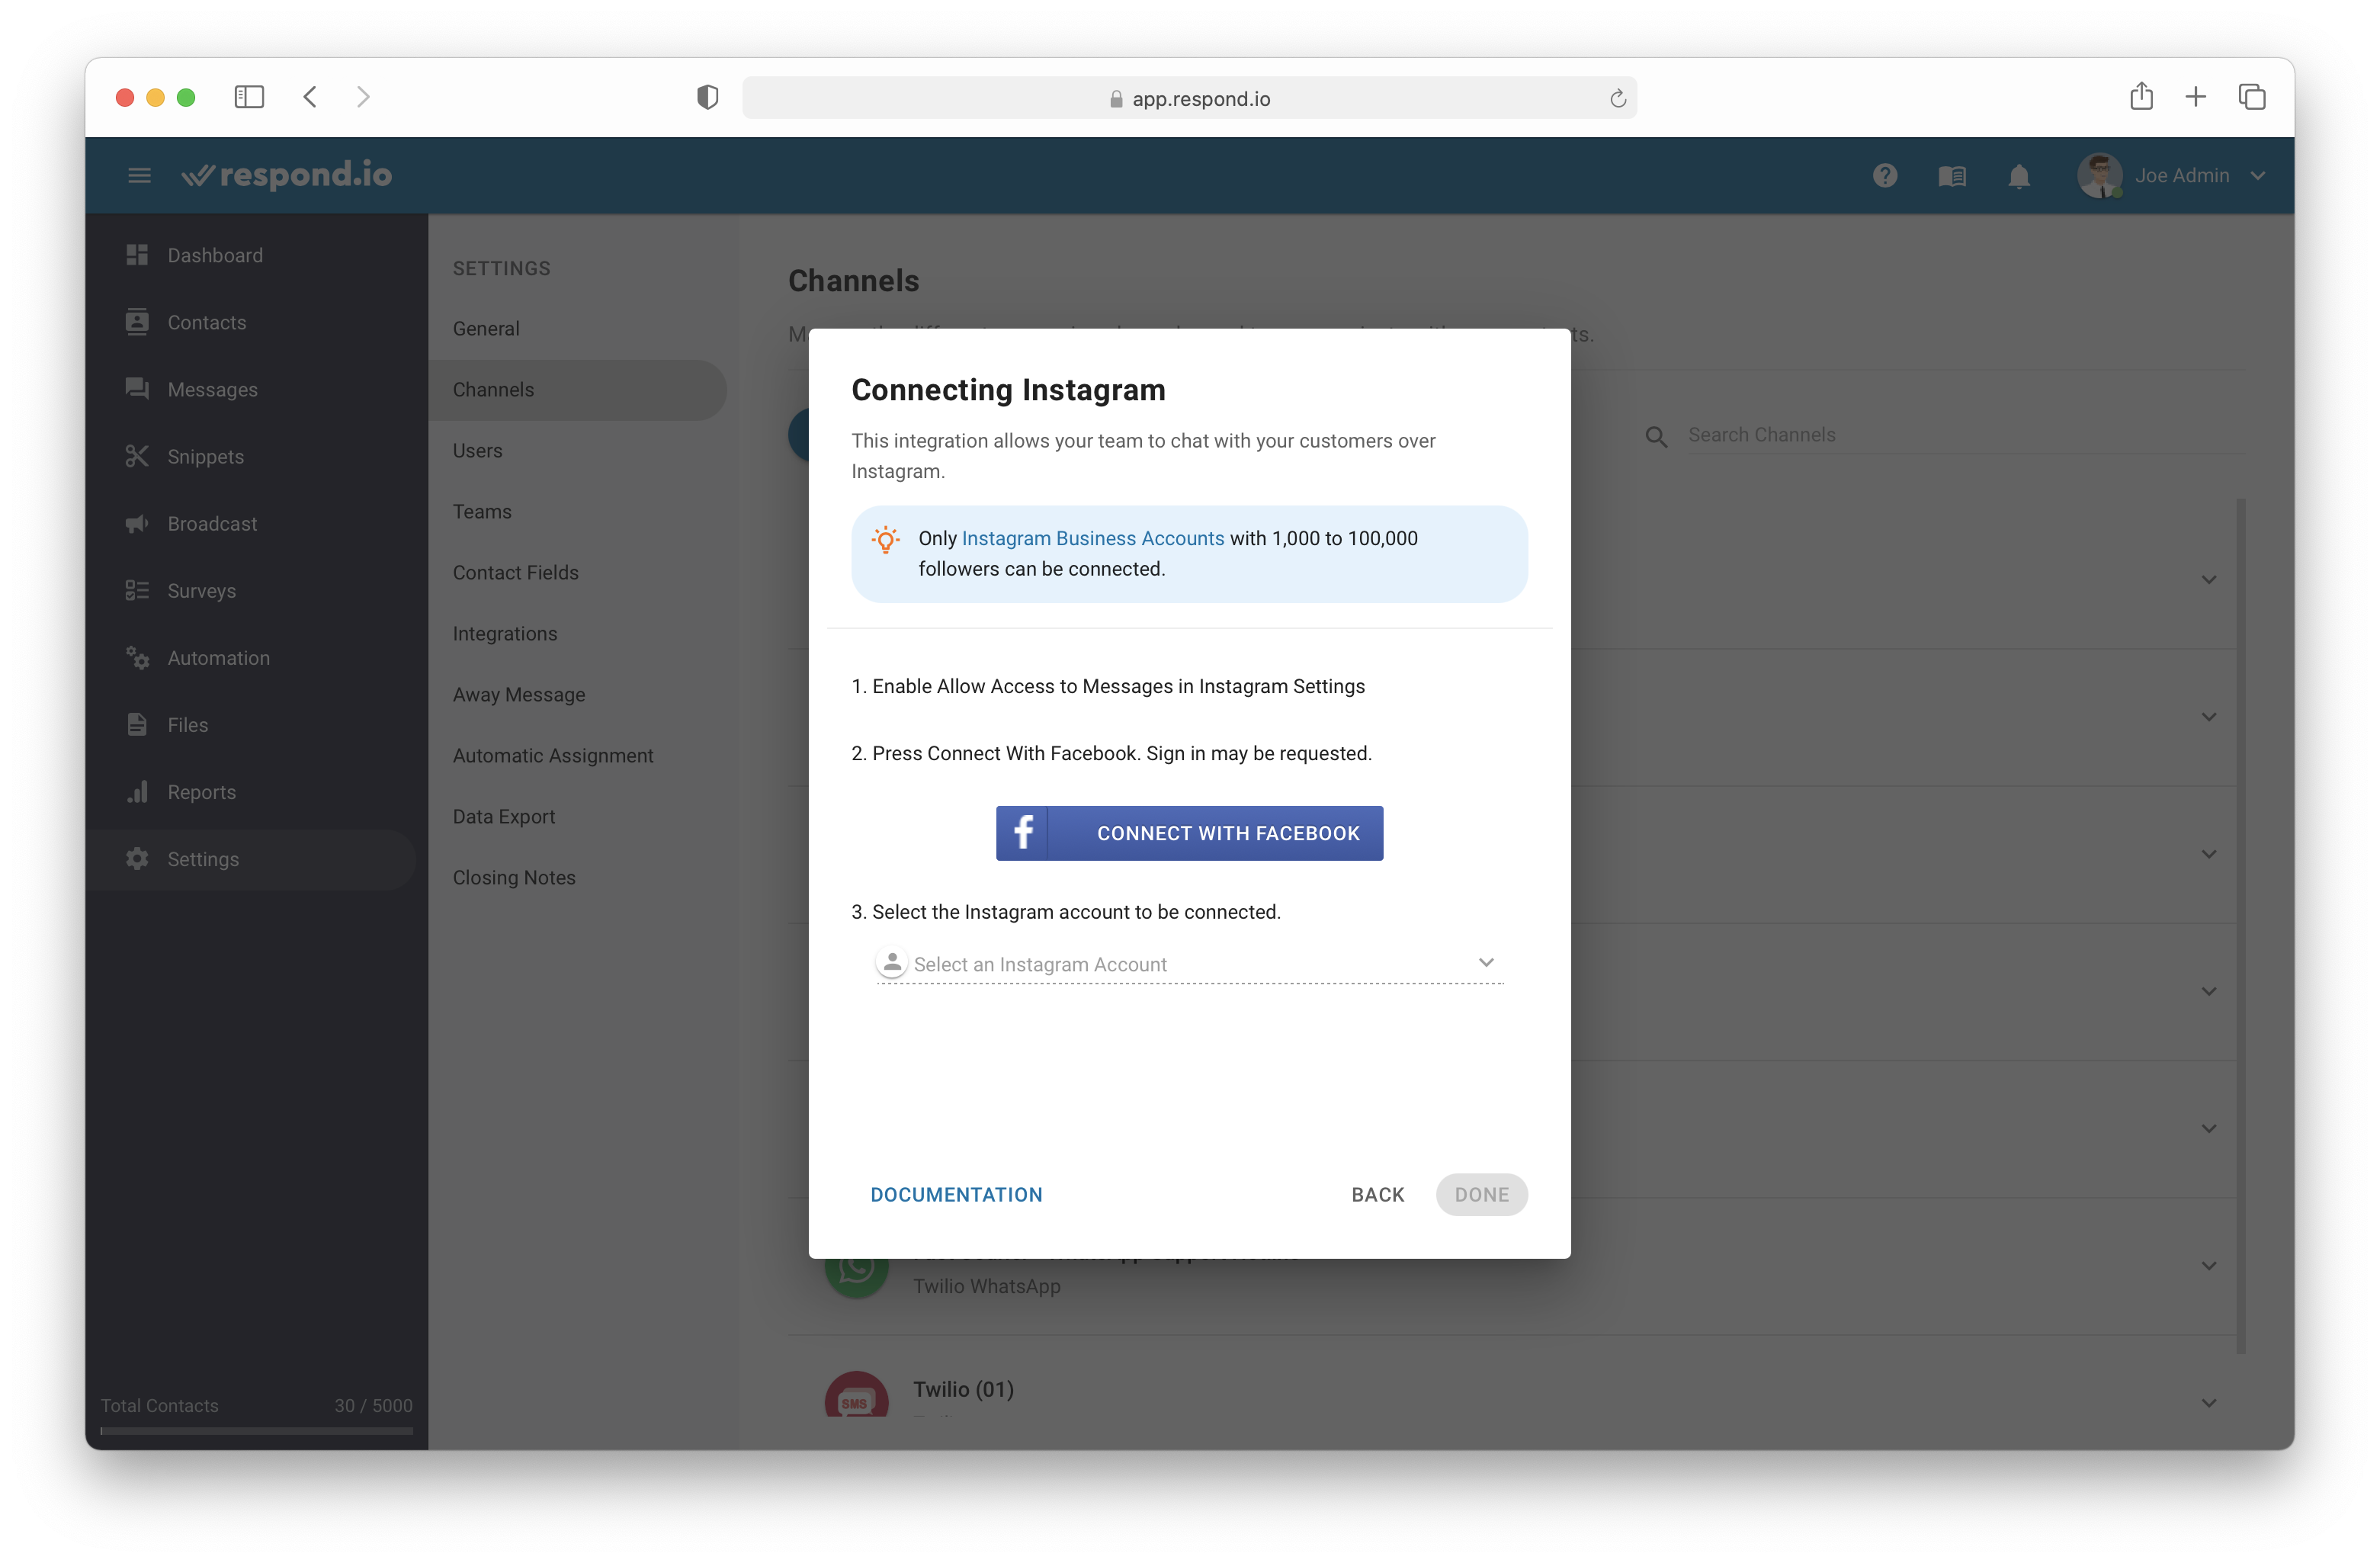
Task: Click Instagram Business Accounts link
Action: click(x=1092, y=538)
